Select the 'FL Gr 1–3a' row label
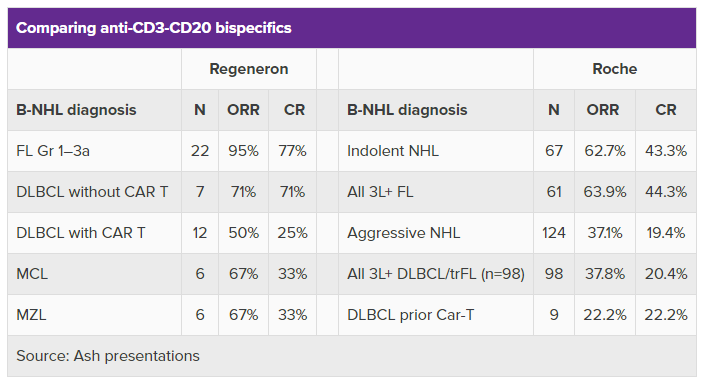This screenshot has height=382, width=701. [53, 151]
